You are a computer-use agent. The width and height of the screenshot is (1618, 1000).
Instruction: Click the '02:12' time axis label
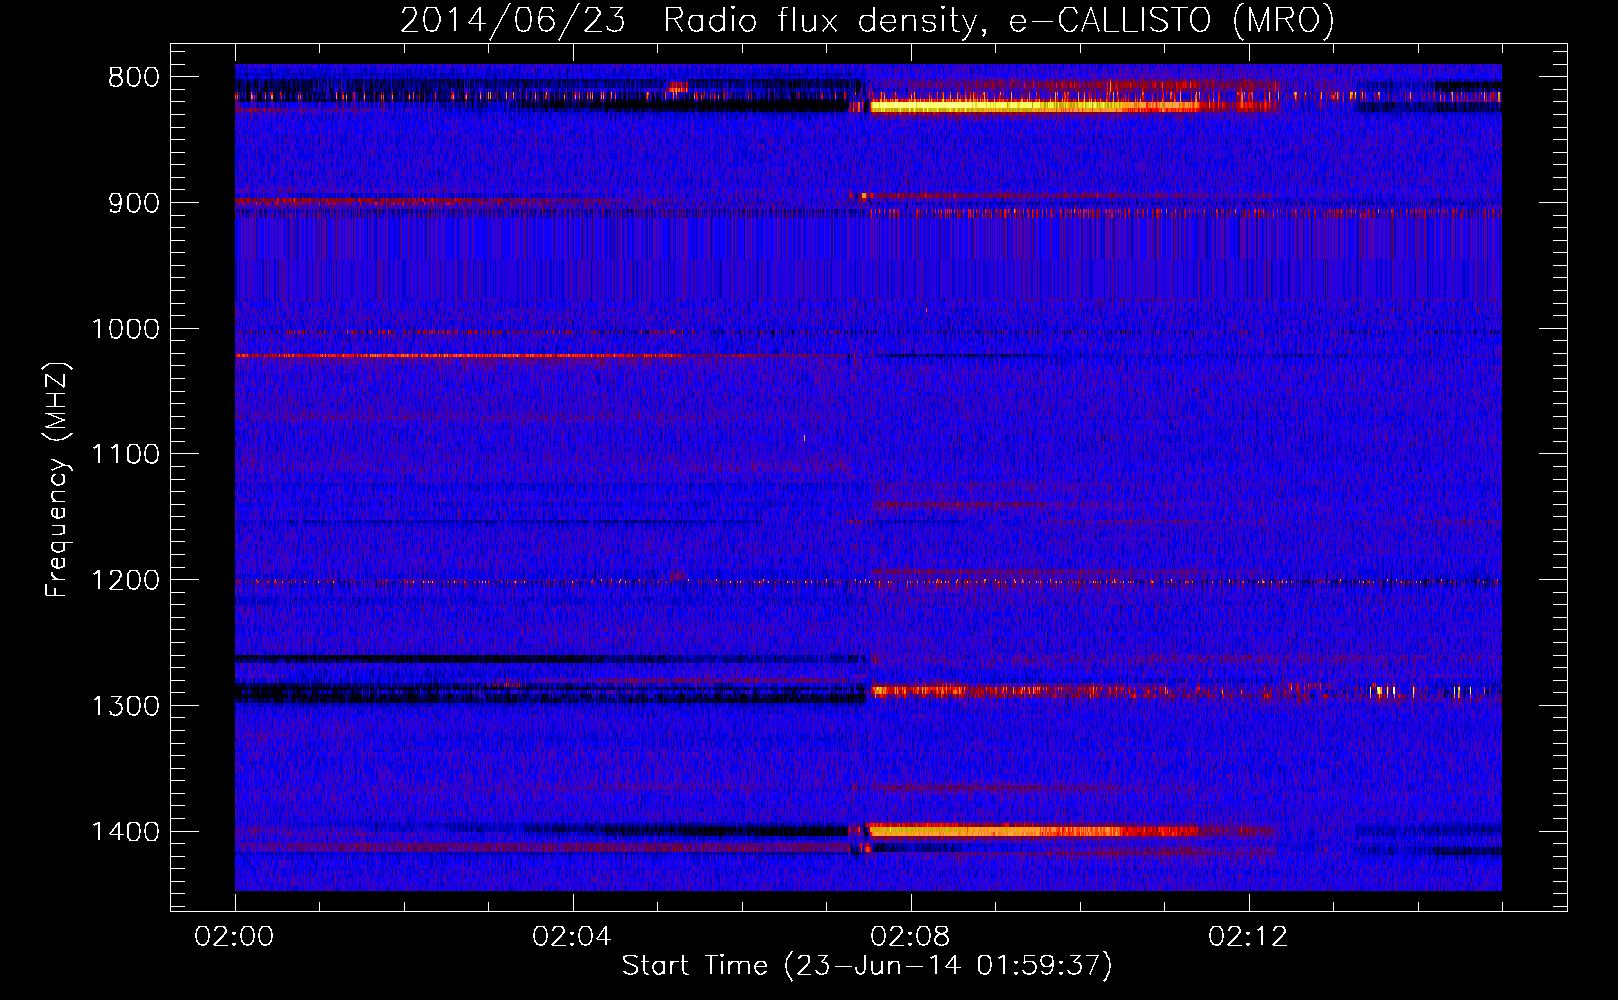1248,937
